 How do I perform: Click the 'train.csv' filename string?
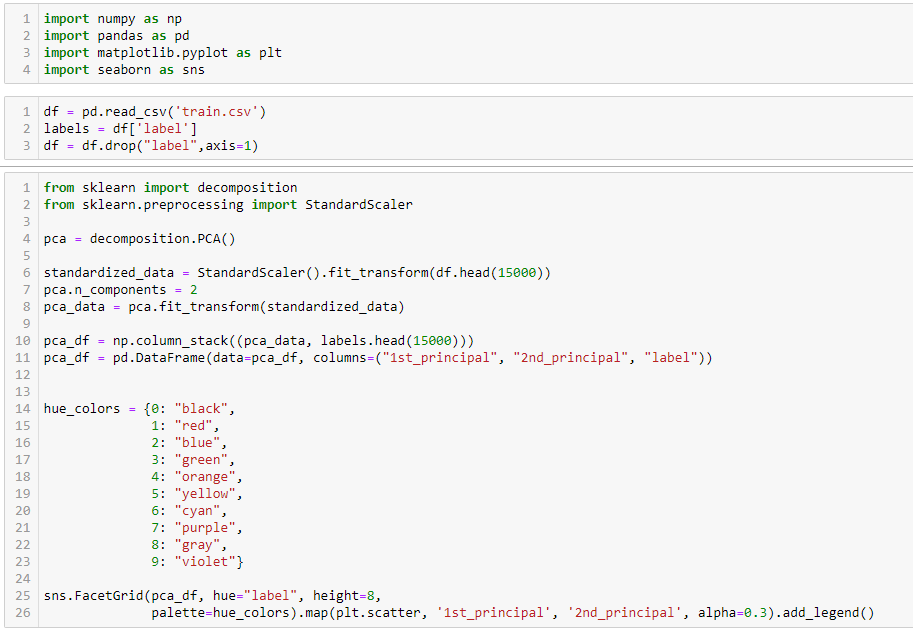click(223, 112)
